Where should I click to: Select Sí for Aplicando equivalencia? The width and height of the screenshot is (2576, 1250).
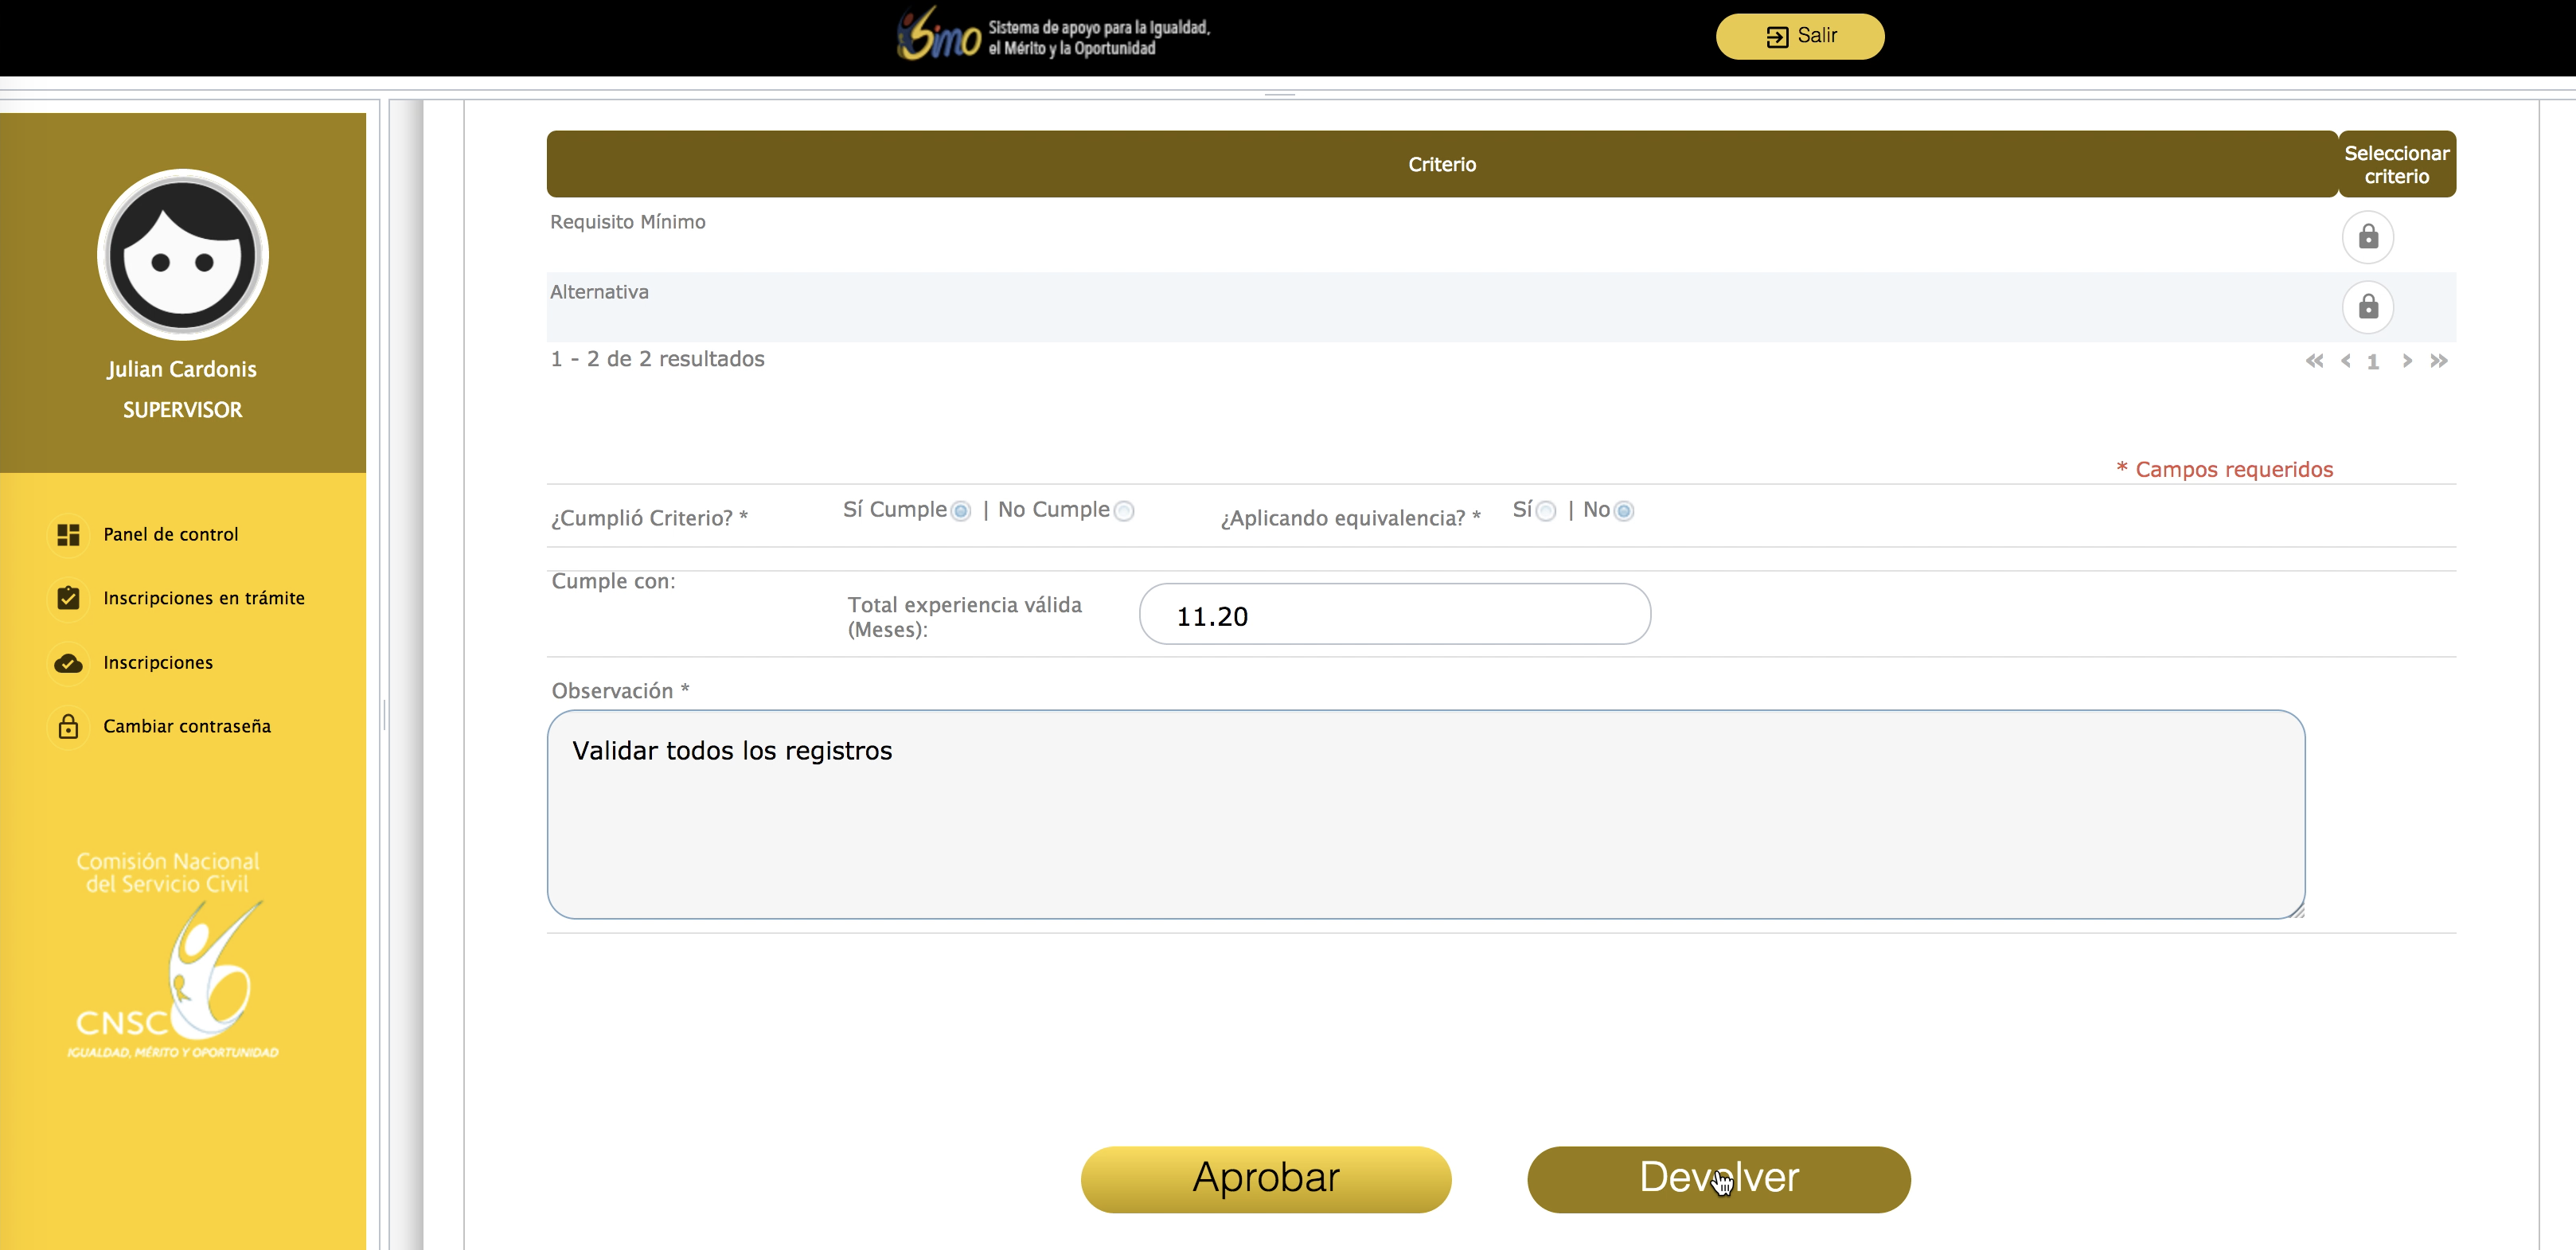pyautogui.click(x=1546, y=512)
